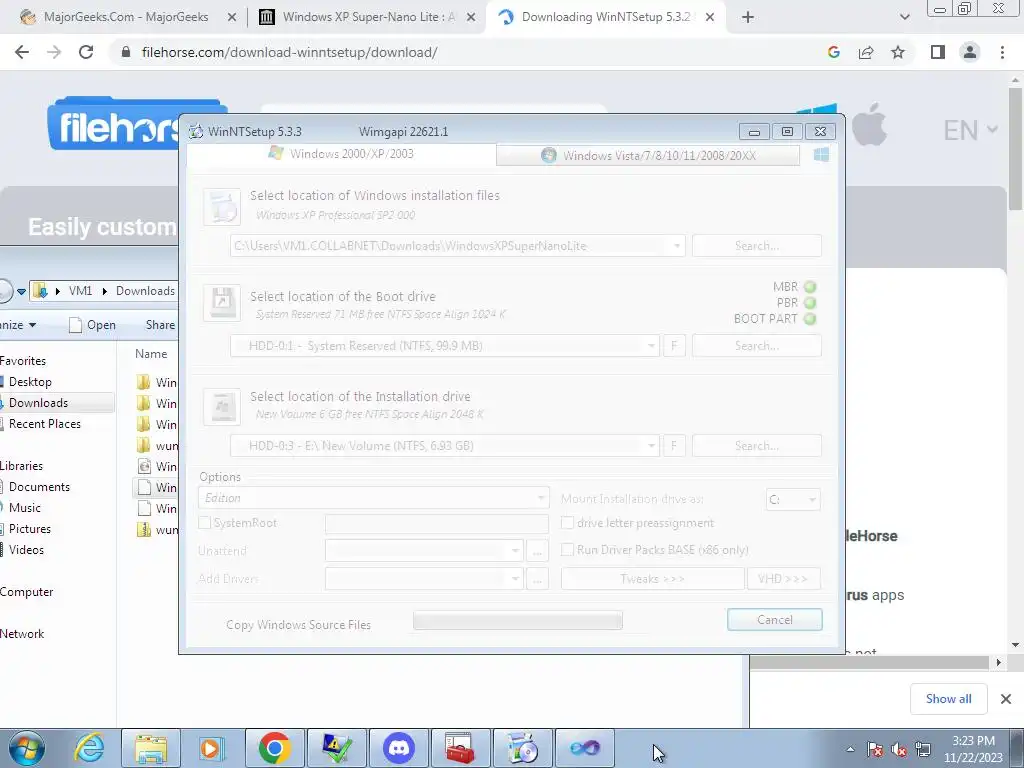
Task: Open the installation files path dropdown
Action: coord(677,246)
